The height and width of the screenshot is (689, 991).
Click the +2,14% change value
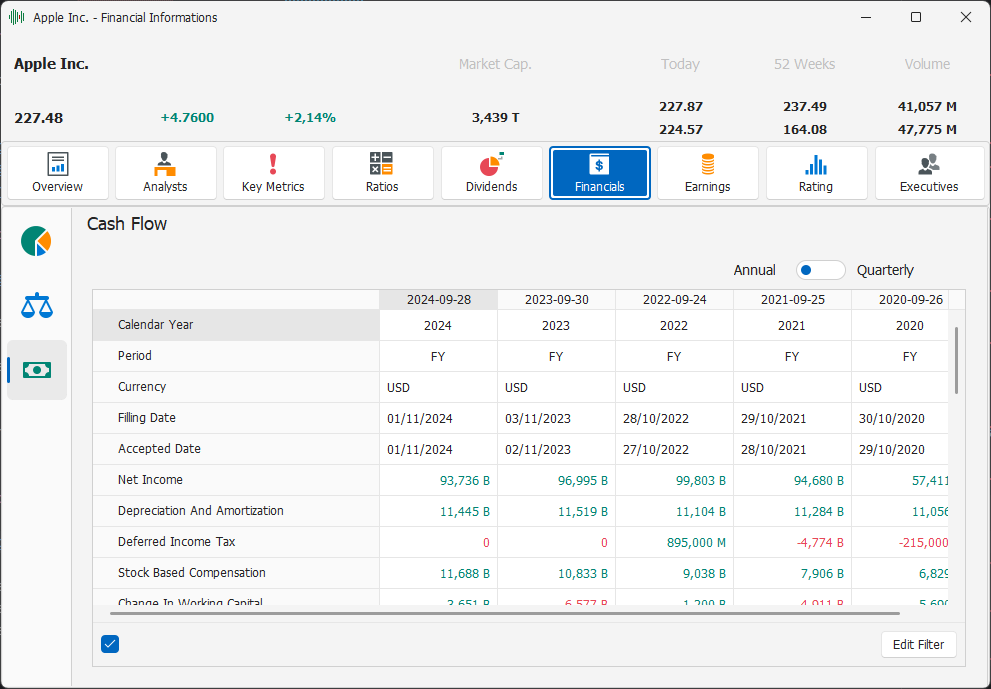tap(310, 118)
